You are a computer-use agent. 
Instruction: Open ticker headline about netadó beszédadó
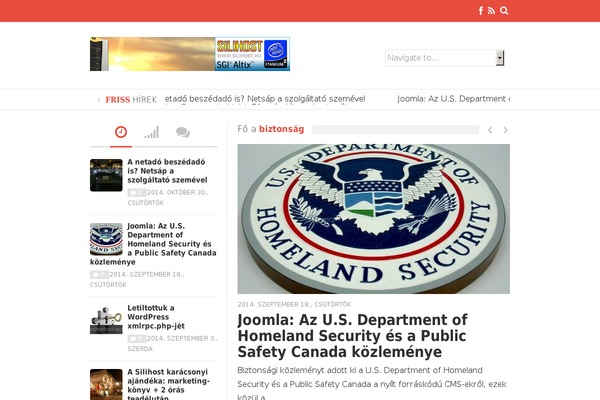[x=265, y=99]
